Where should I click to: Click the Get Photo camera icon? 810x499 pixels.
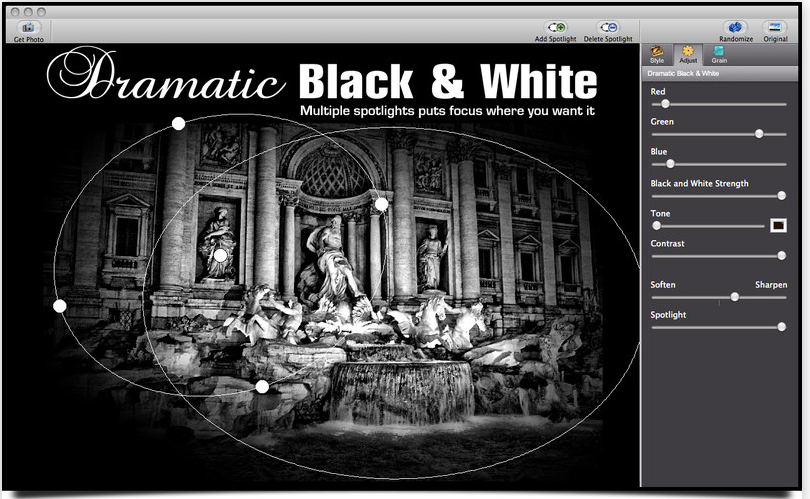click(x=28, y=27)
